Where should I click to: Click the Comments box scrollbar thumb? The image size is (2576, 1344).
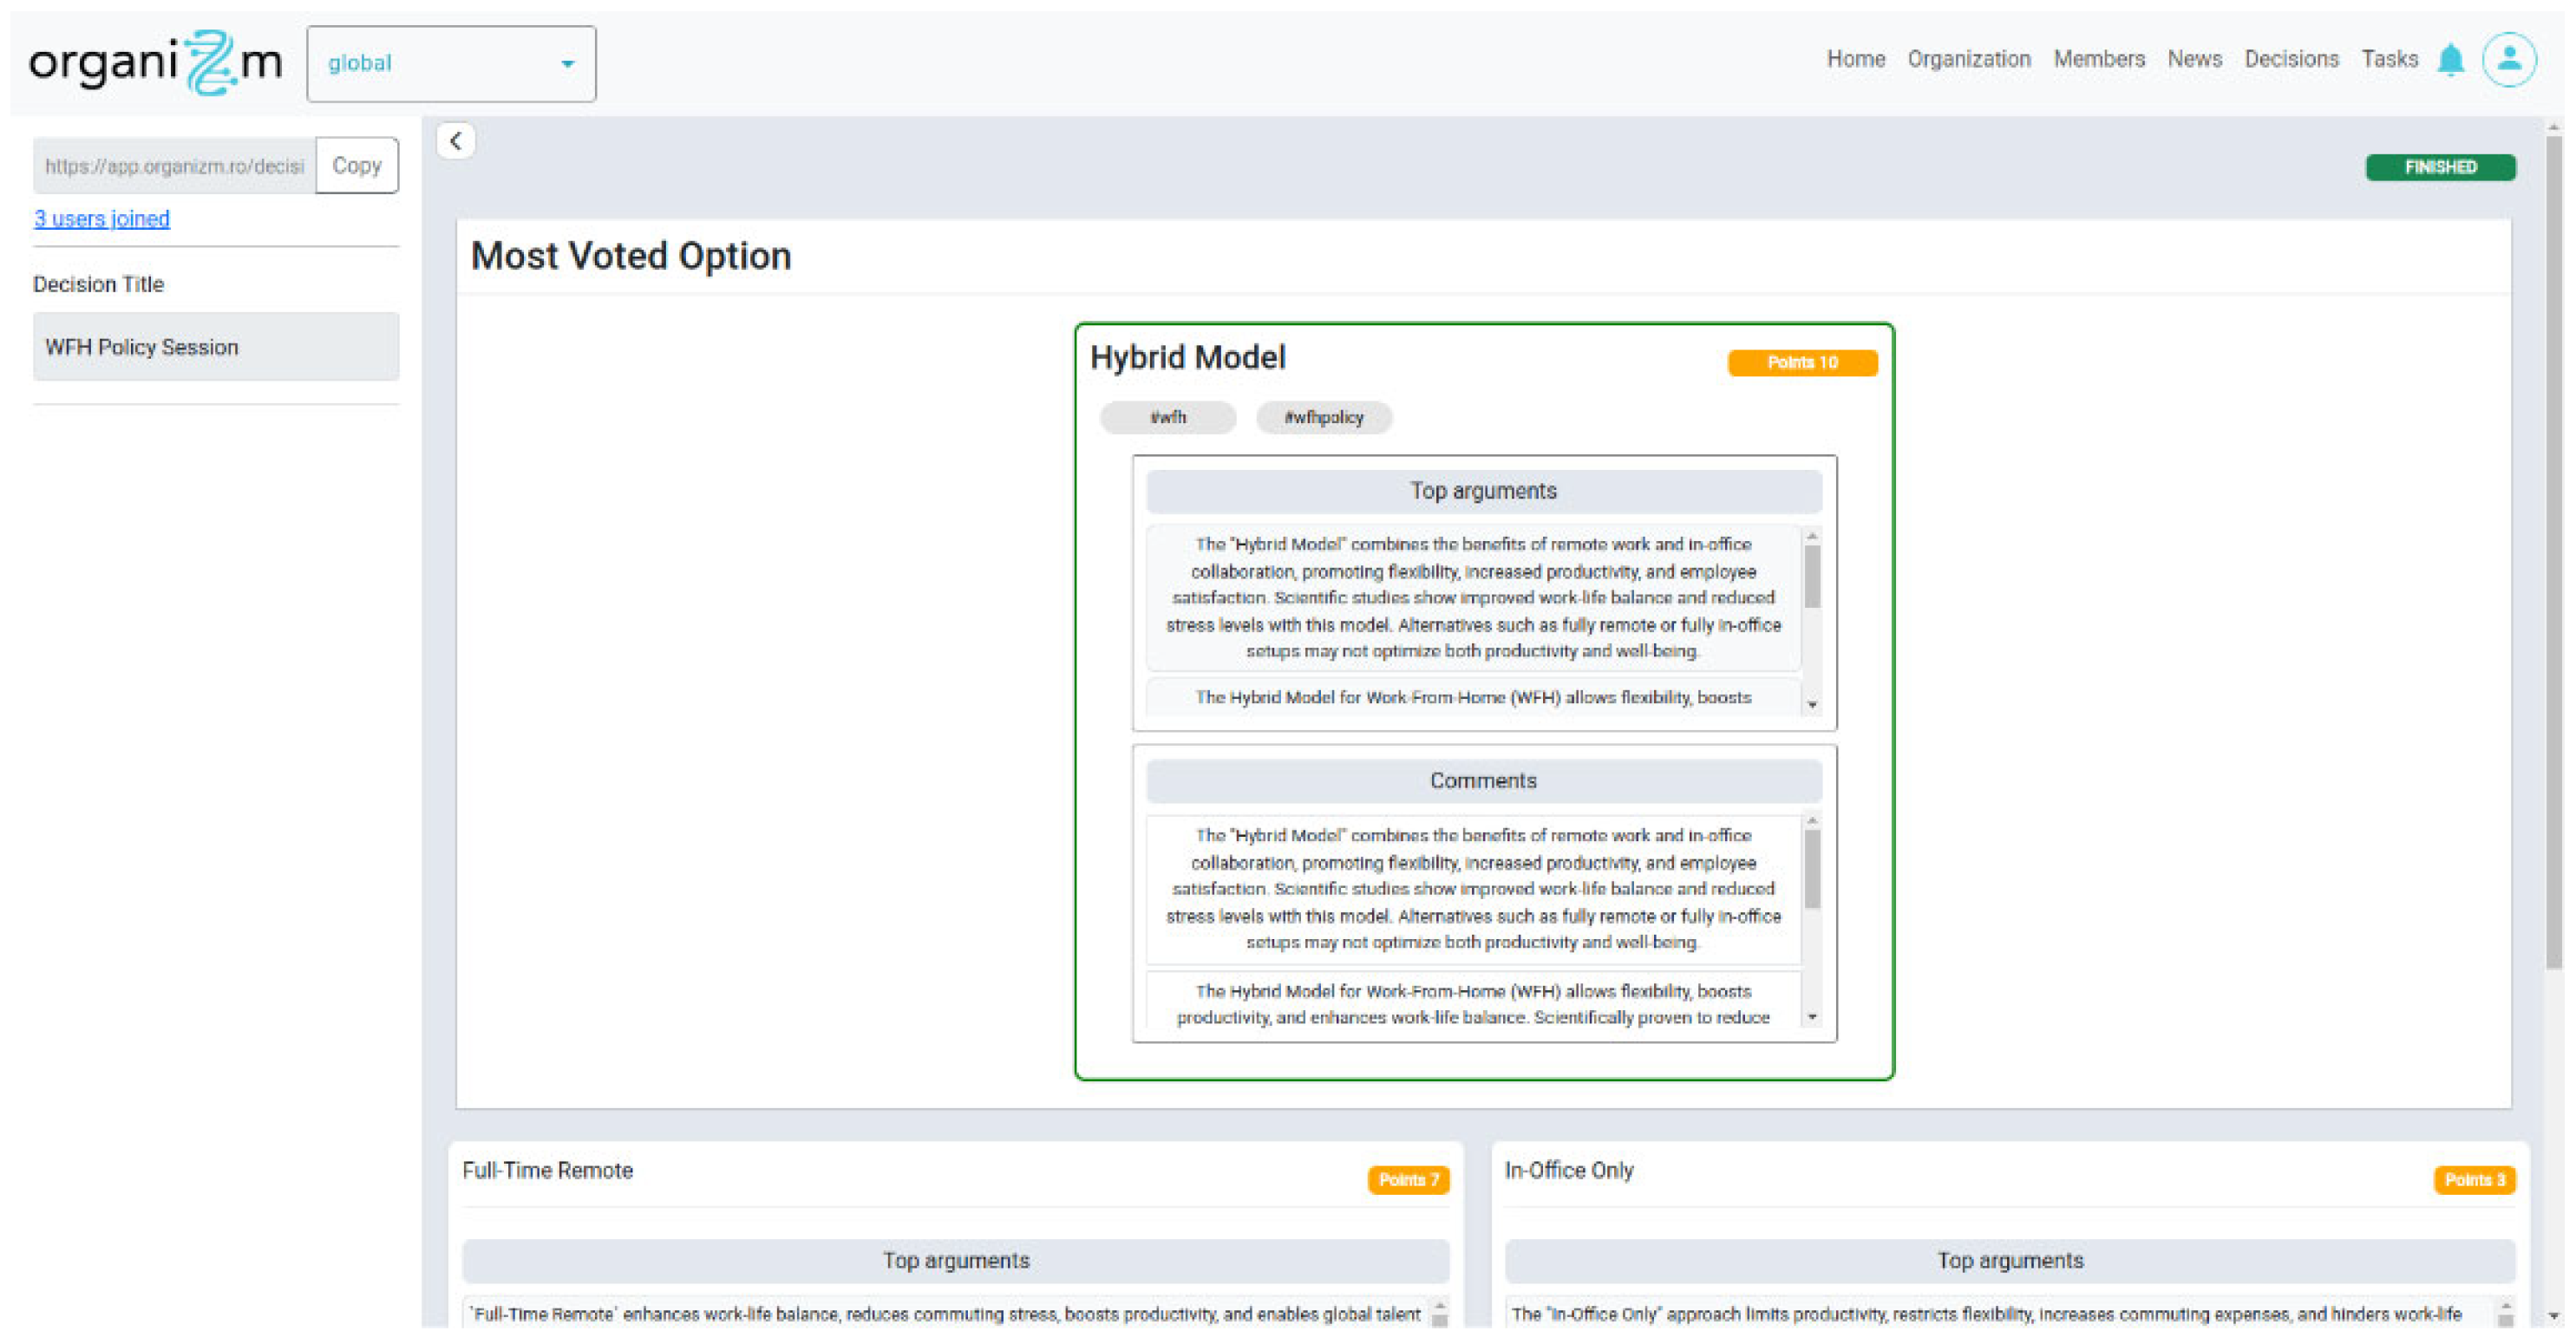(x=1811, y=868)
